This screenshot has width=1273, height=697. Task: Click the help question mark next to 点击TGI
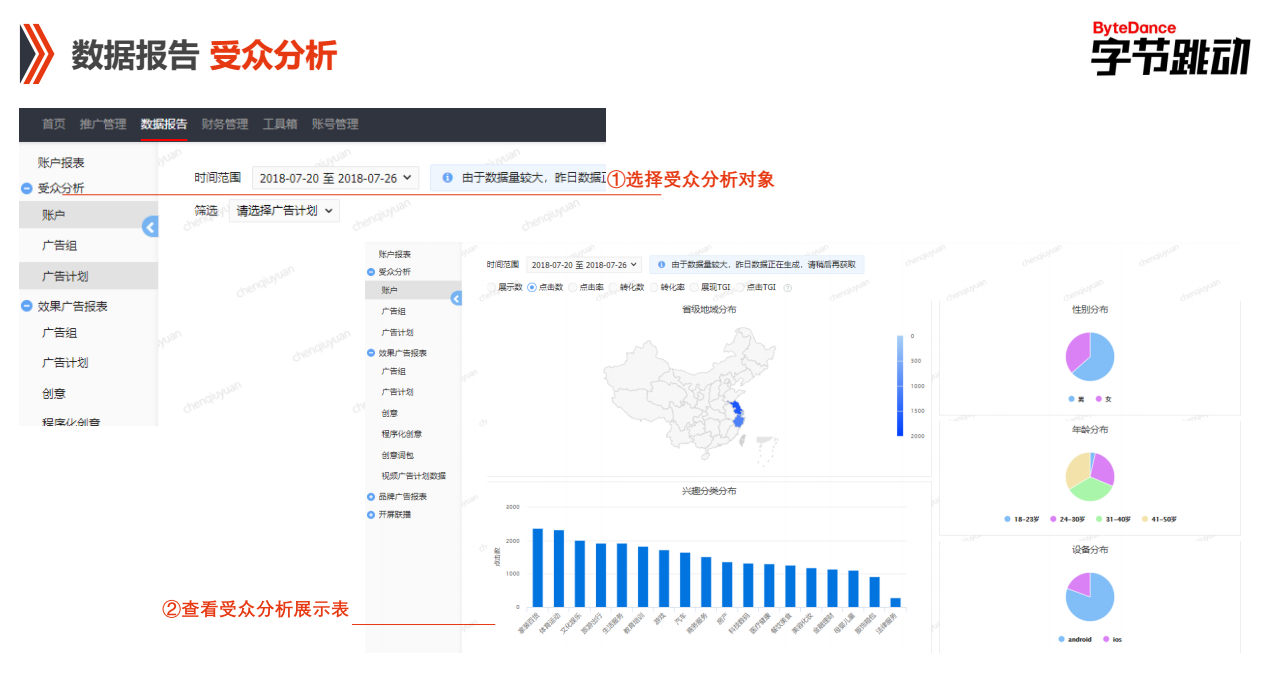[786, 287]
